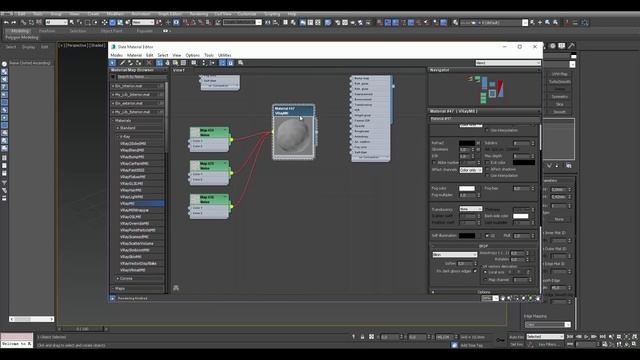Screen dimensions: 640x360
Task: Open Self-illumination color swatch
Action: point(467,236)
